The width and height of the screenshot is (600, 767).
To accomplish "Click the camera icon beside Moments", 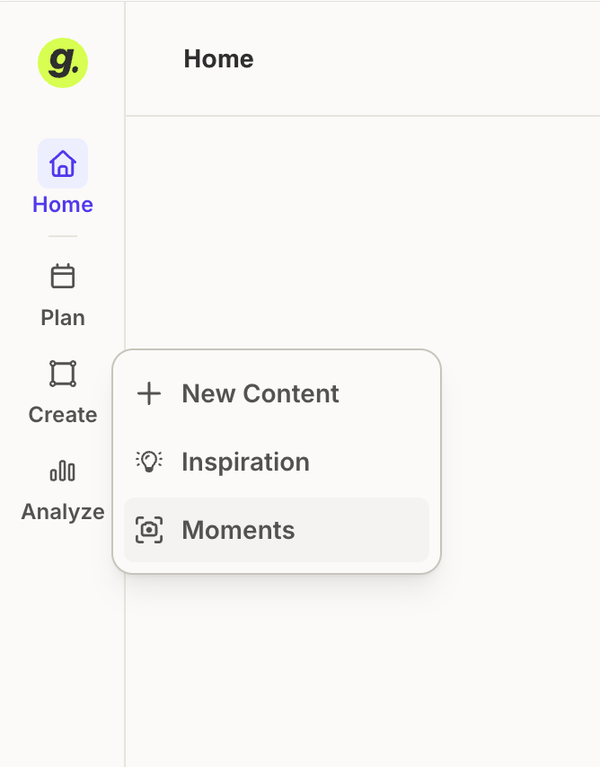I will coord(149,530).
